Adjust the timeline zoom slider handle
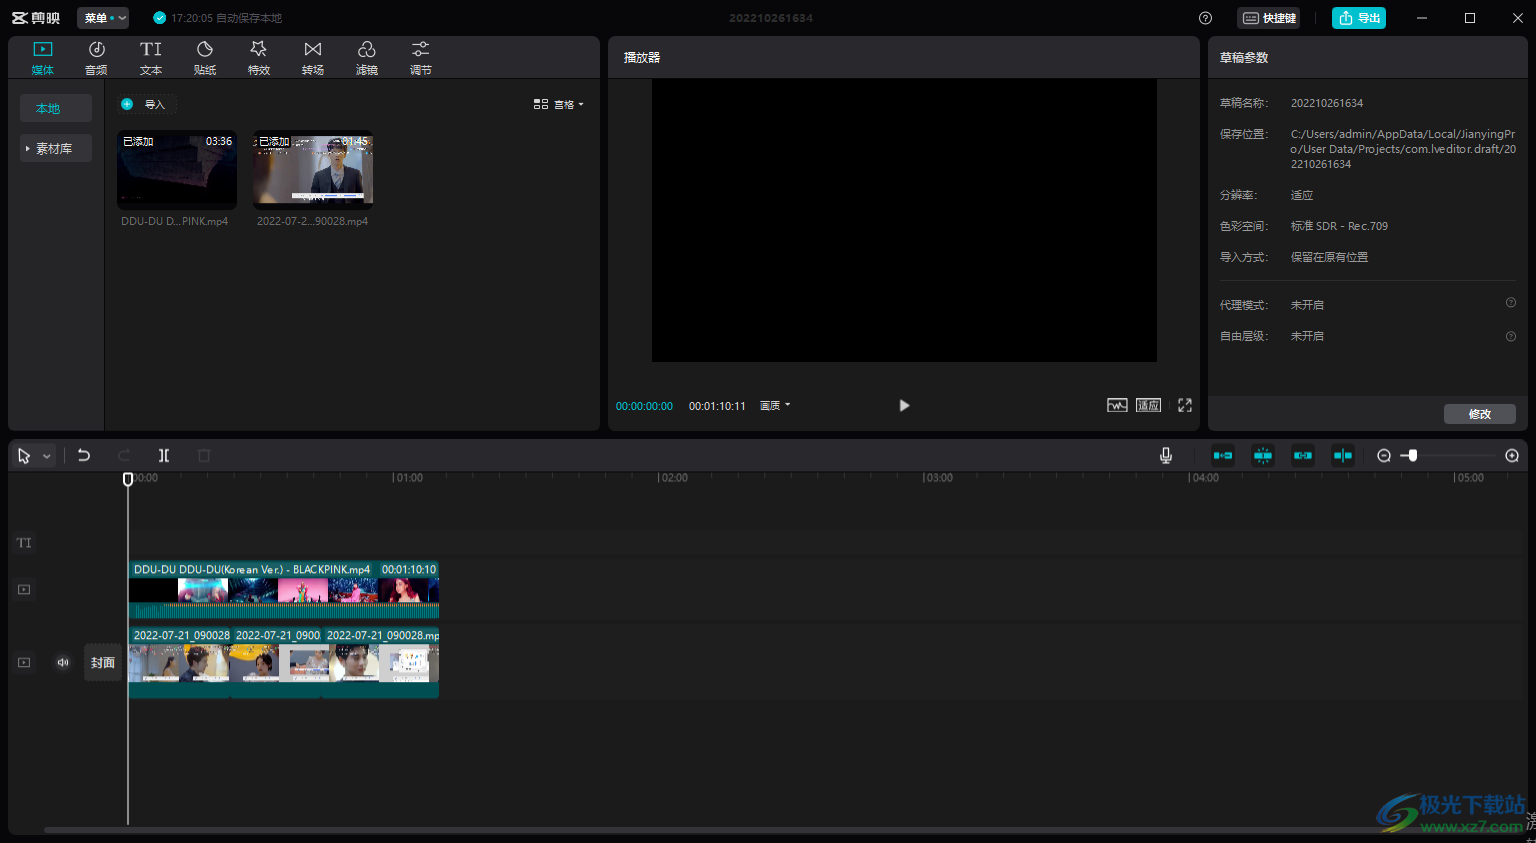The height and width of the screenshot is (843, 1536). tap(1412, 455)
